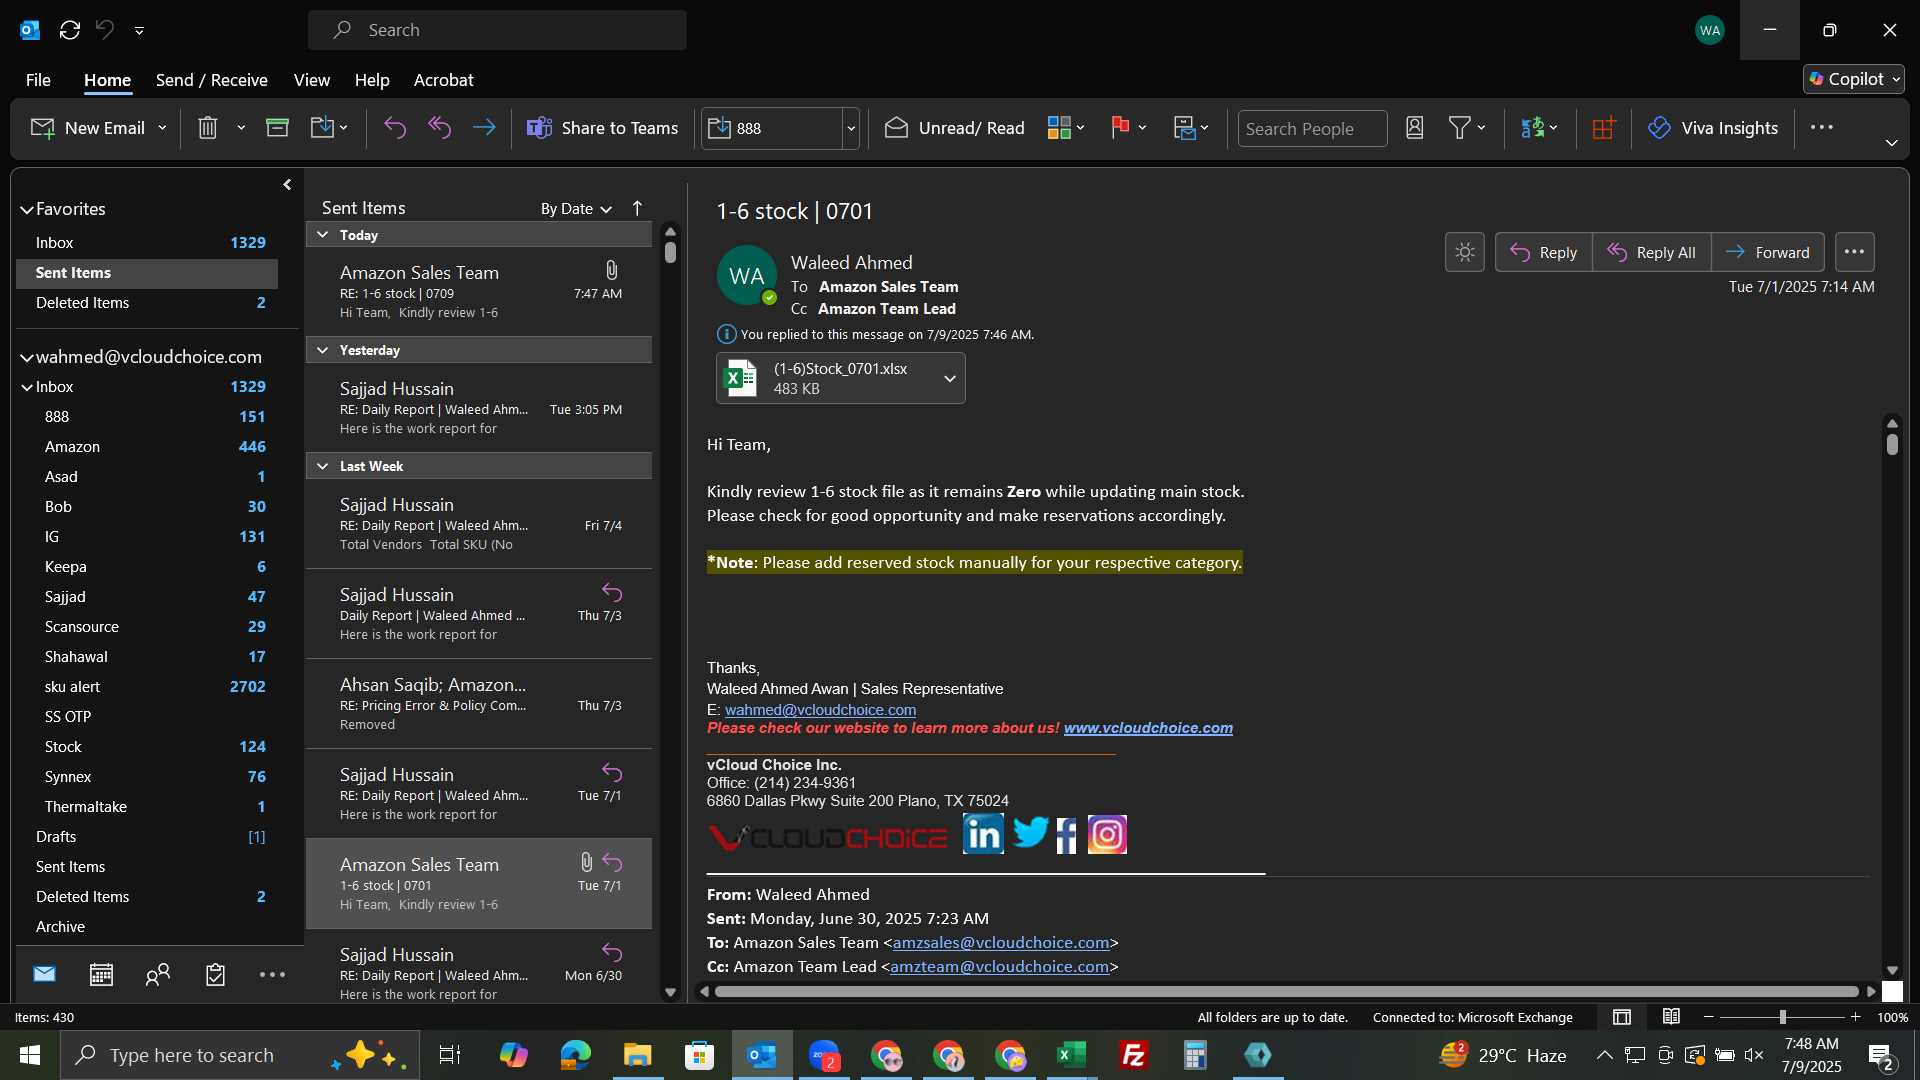Switch to Normal view in status bar

coord(1622,1017)
